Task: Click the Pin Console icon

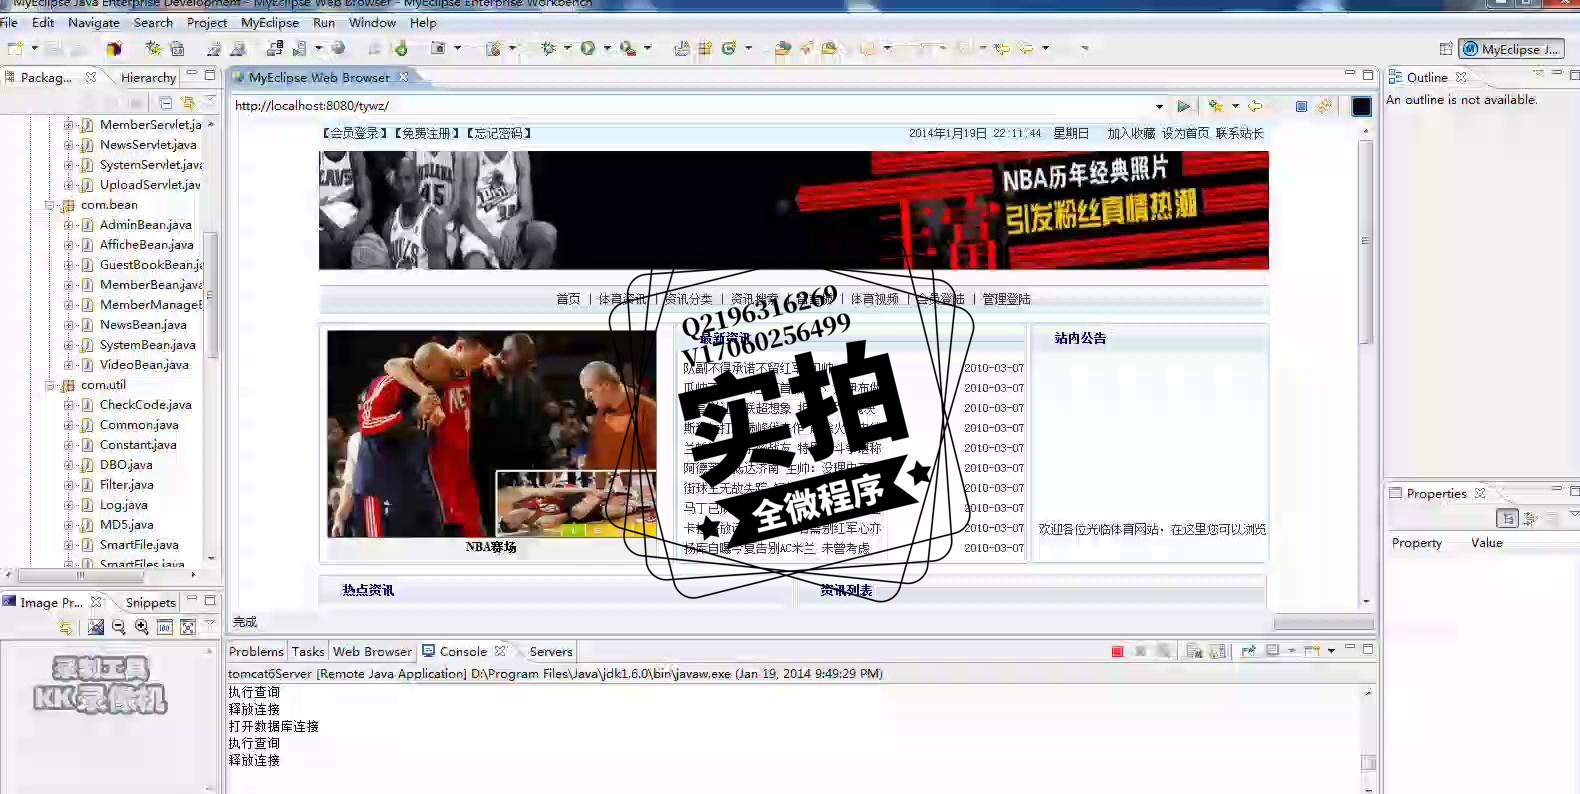Action: (x=1248, y=651)
